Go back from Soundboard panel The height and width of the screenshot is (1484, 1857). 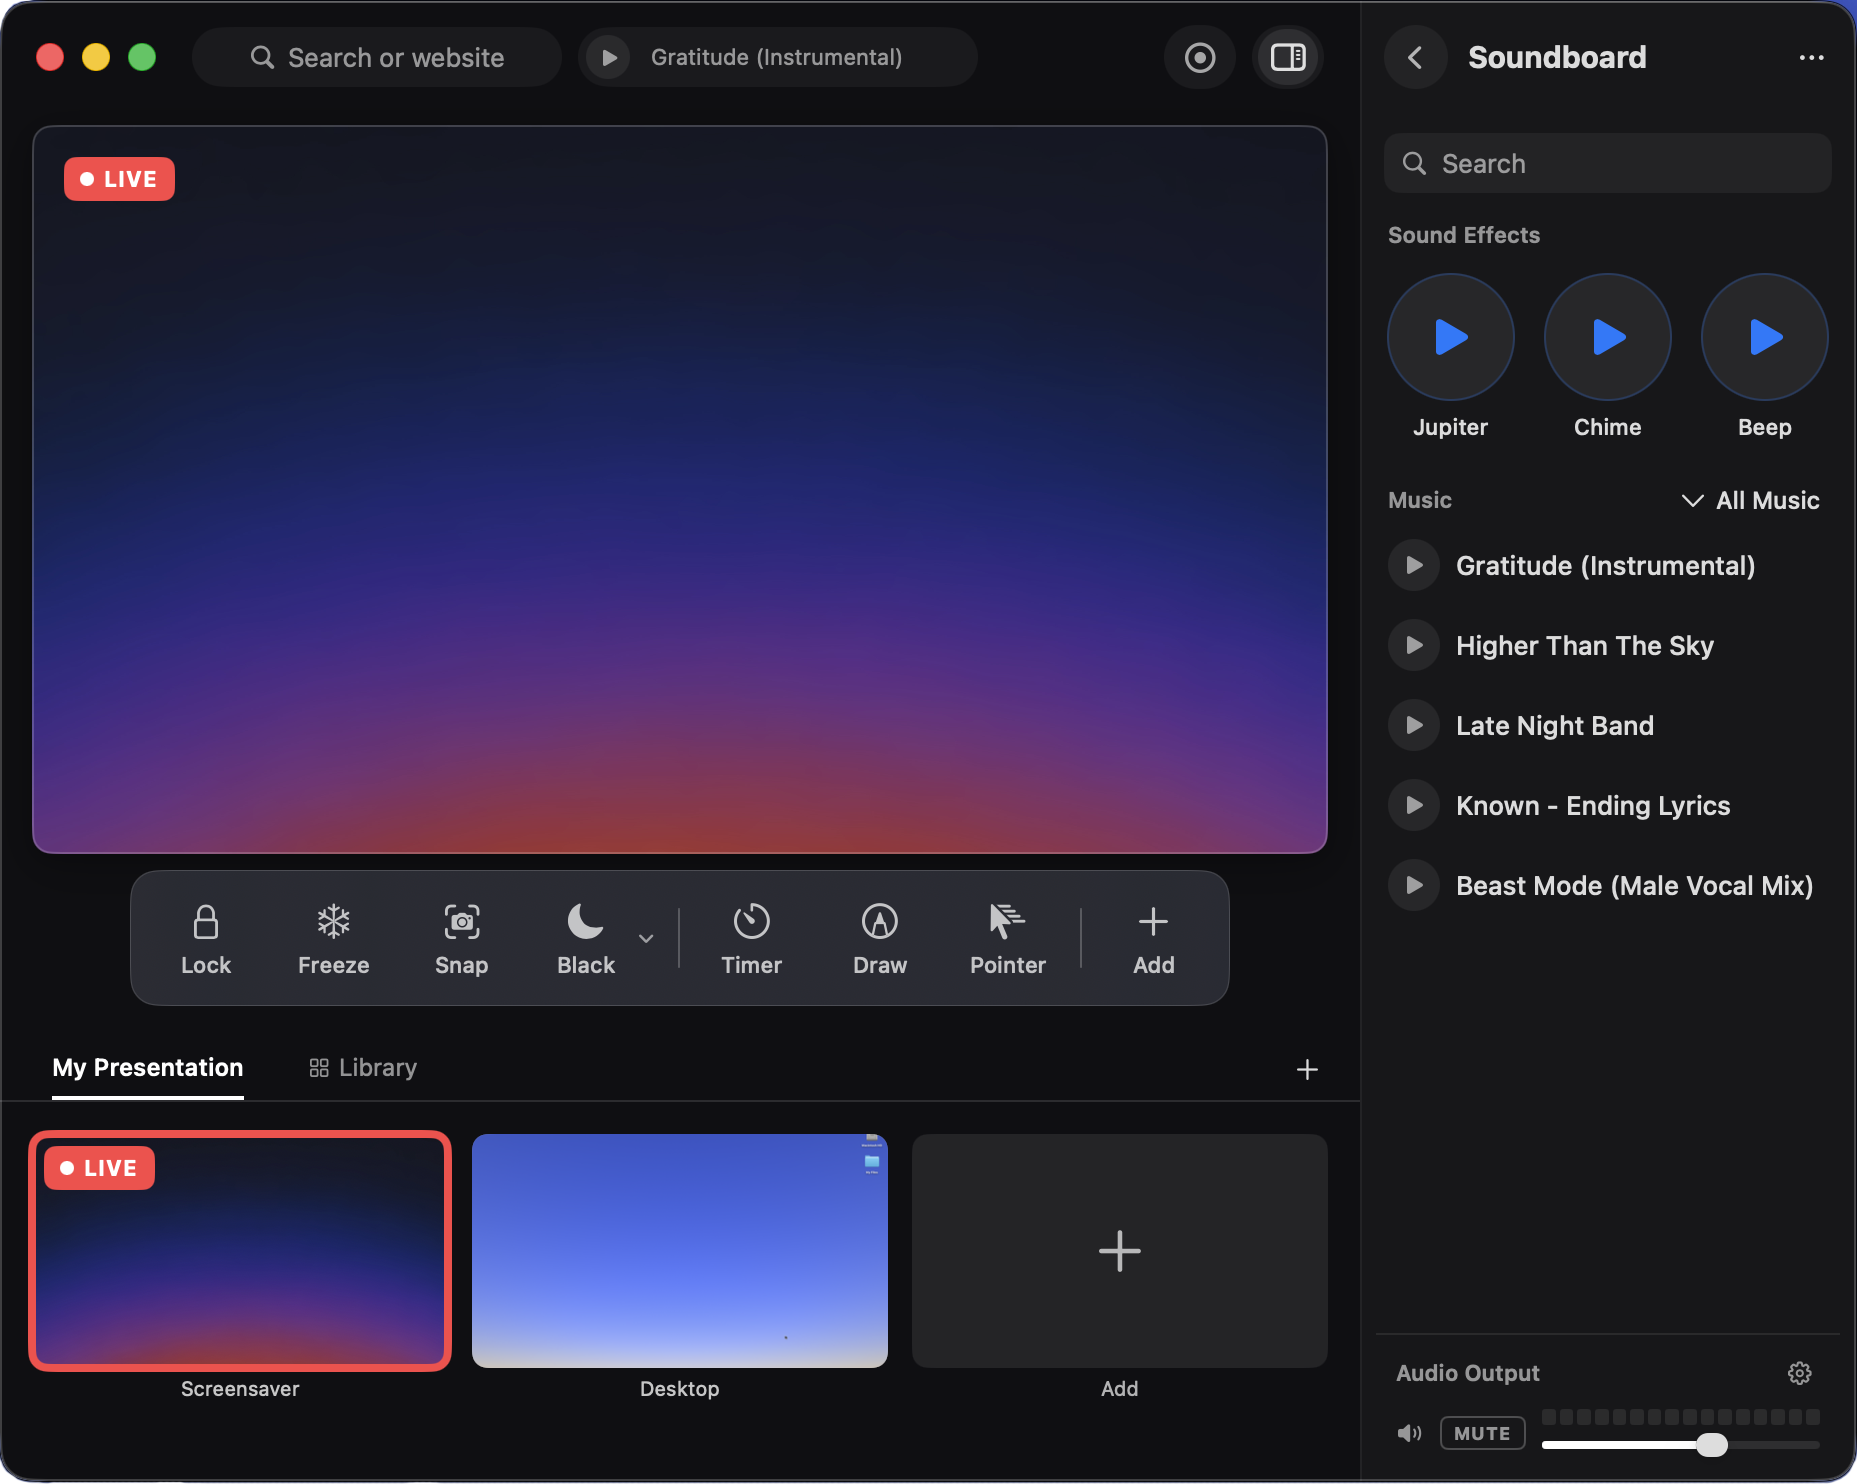click(x=1415, y=57)
